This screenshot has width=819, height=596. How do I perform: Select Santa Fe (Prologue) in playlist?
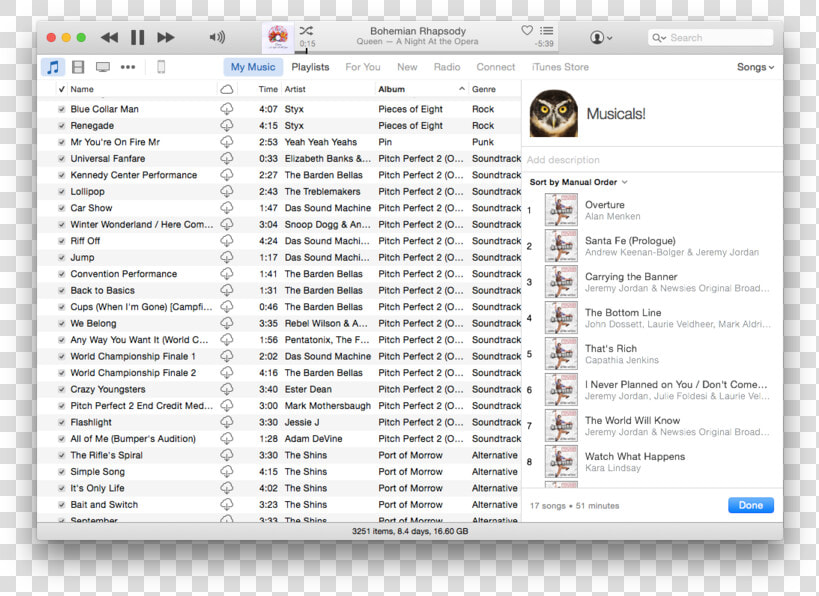[x=653, y=246]
